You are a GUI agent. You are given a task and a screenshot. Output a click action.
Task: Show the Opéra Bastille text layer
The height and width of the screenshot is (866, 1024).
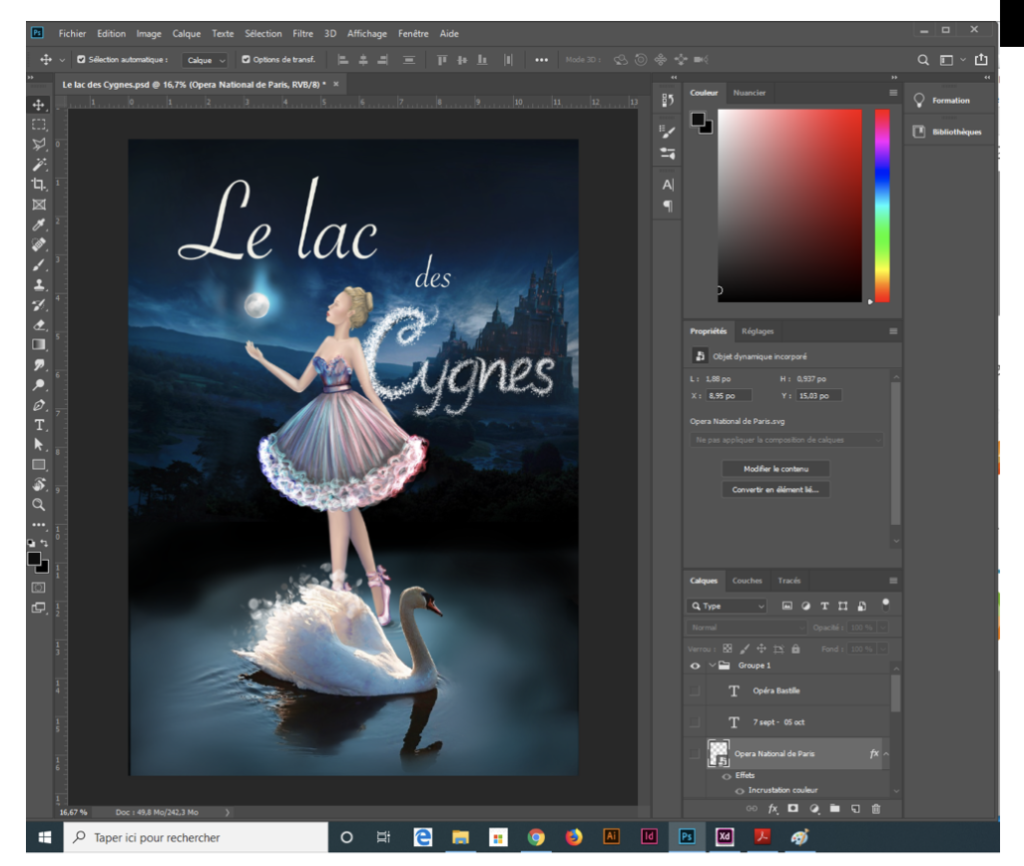[695, 690]
